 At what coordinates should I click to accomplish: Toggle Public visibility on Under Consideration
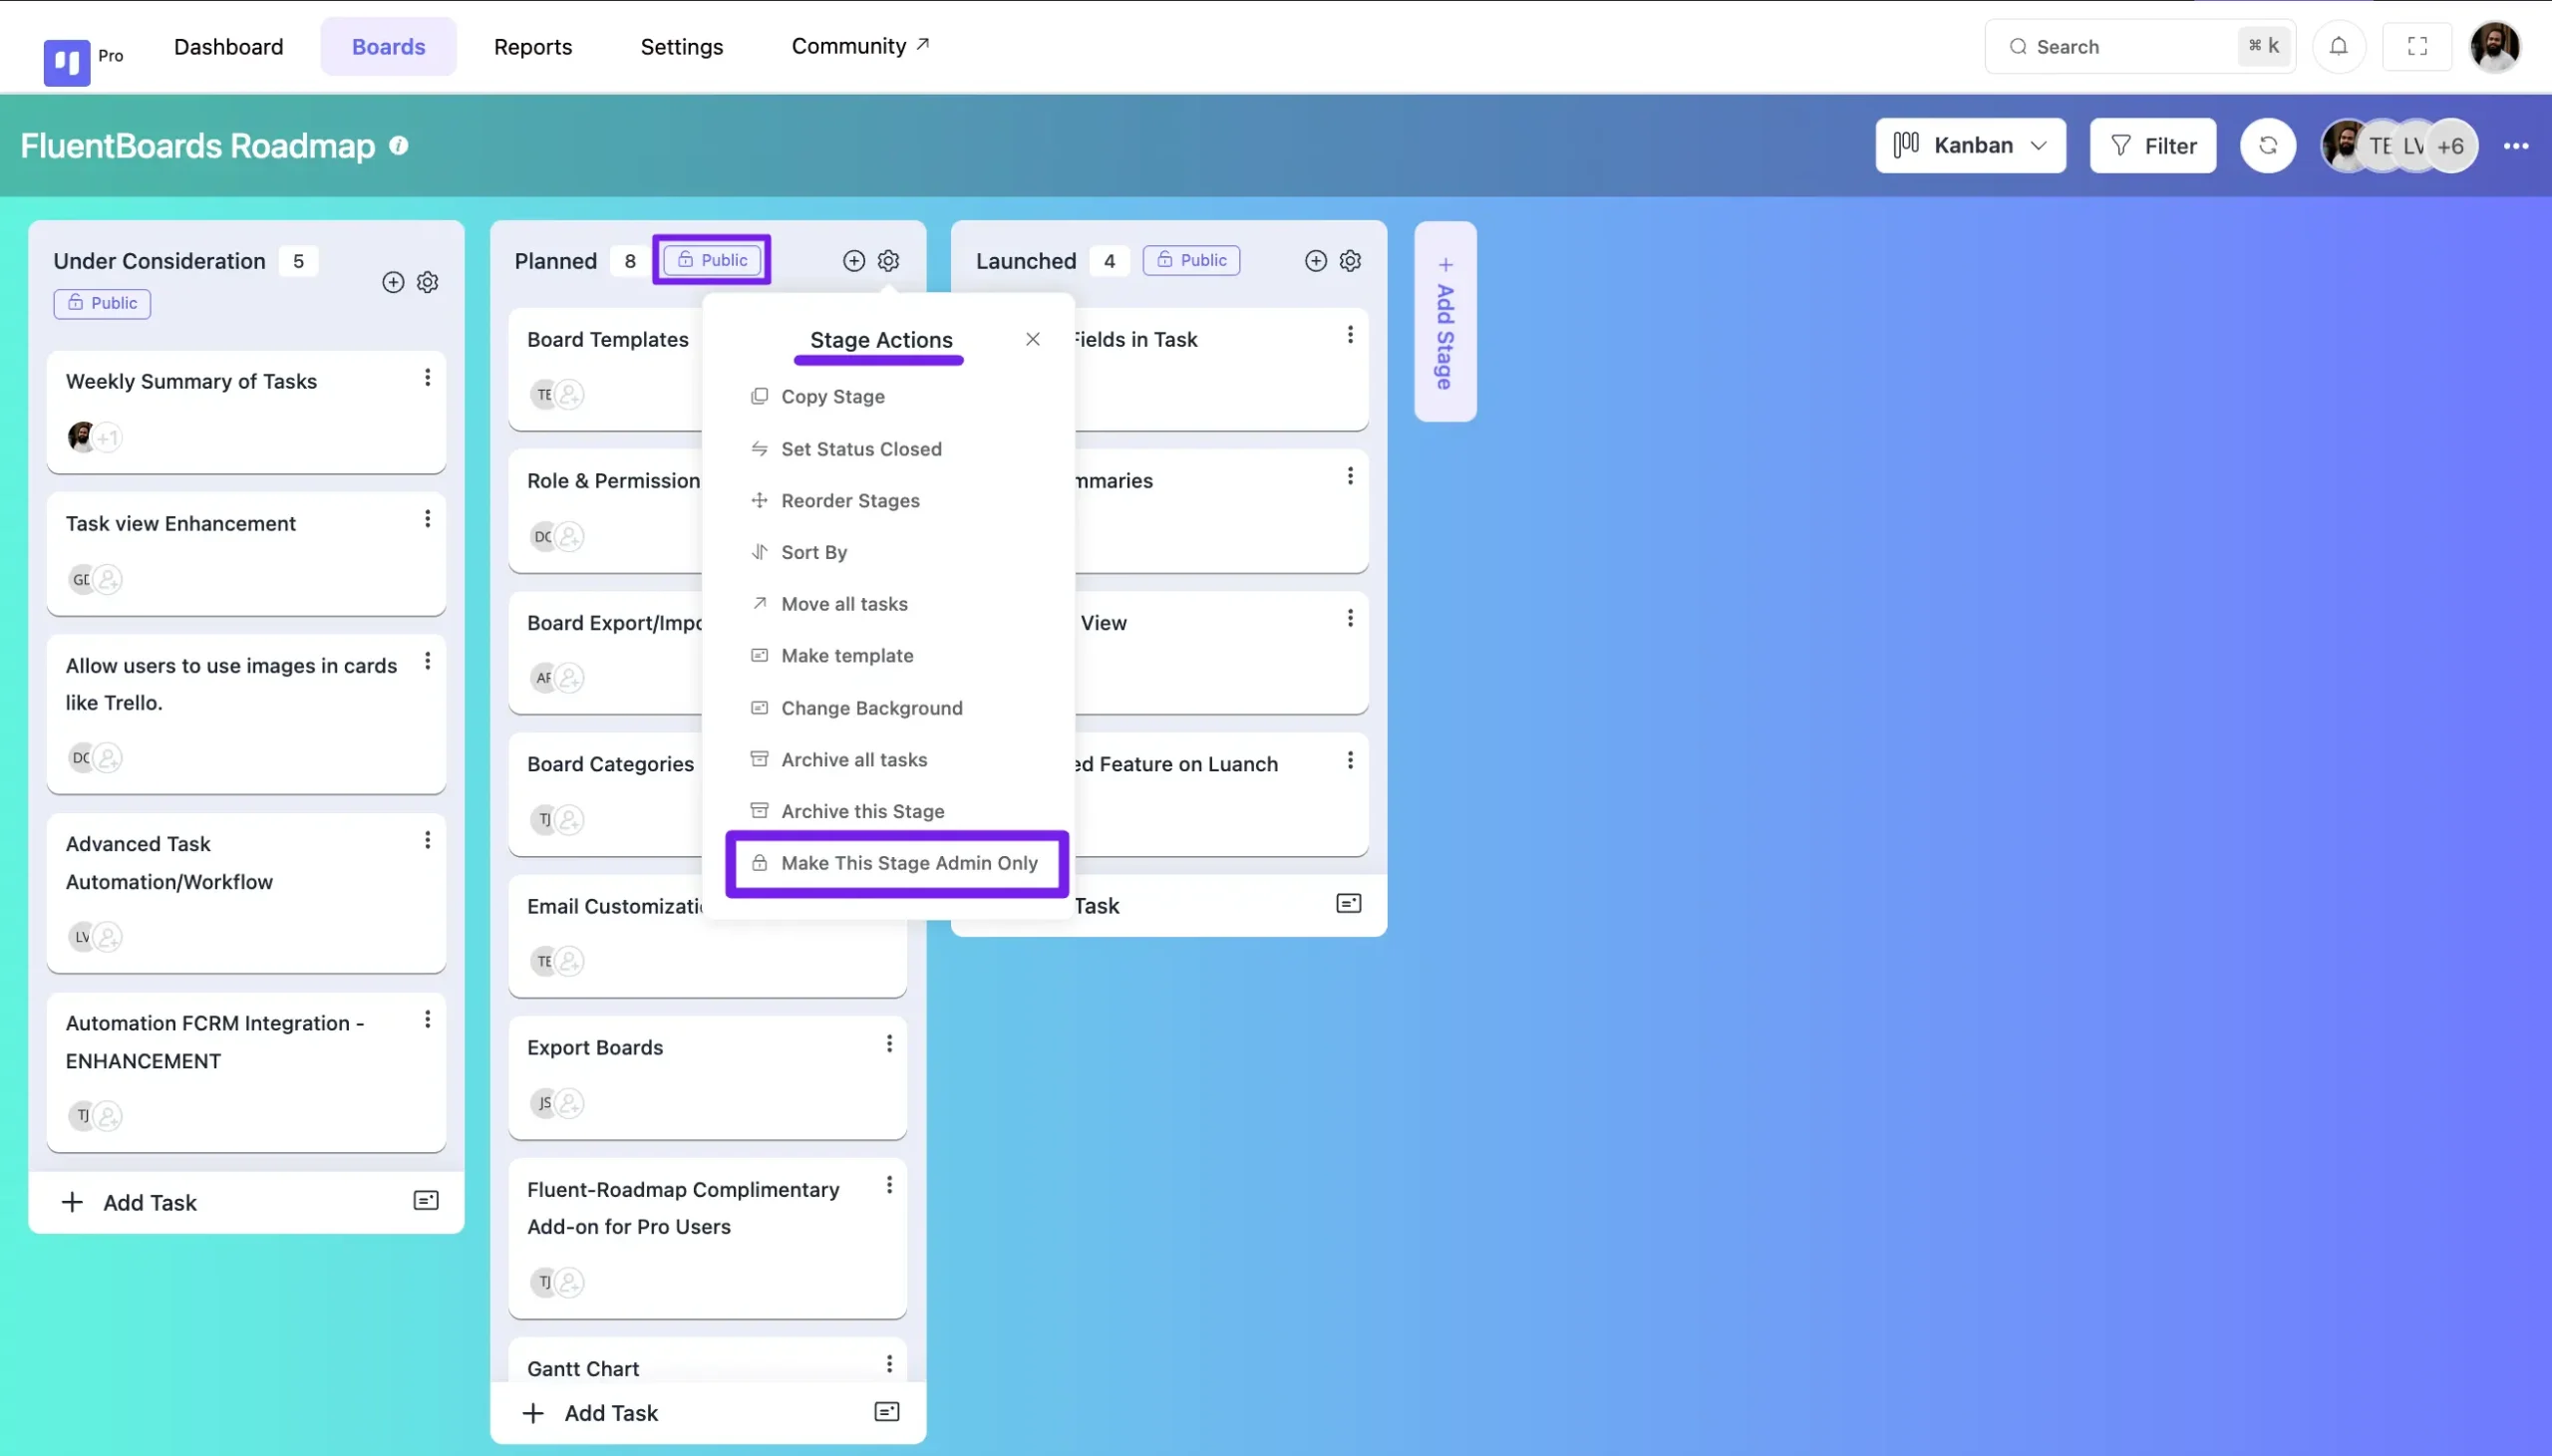[x=102, y=303]
